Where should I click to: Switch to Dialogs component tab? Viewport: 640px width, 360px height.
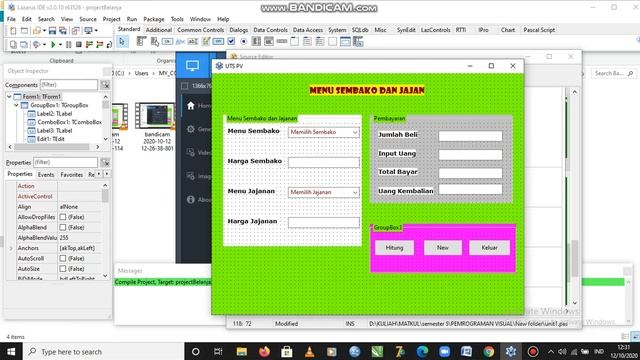tap(239, 30)
